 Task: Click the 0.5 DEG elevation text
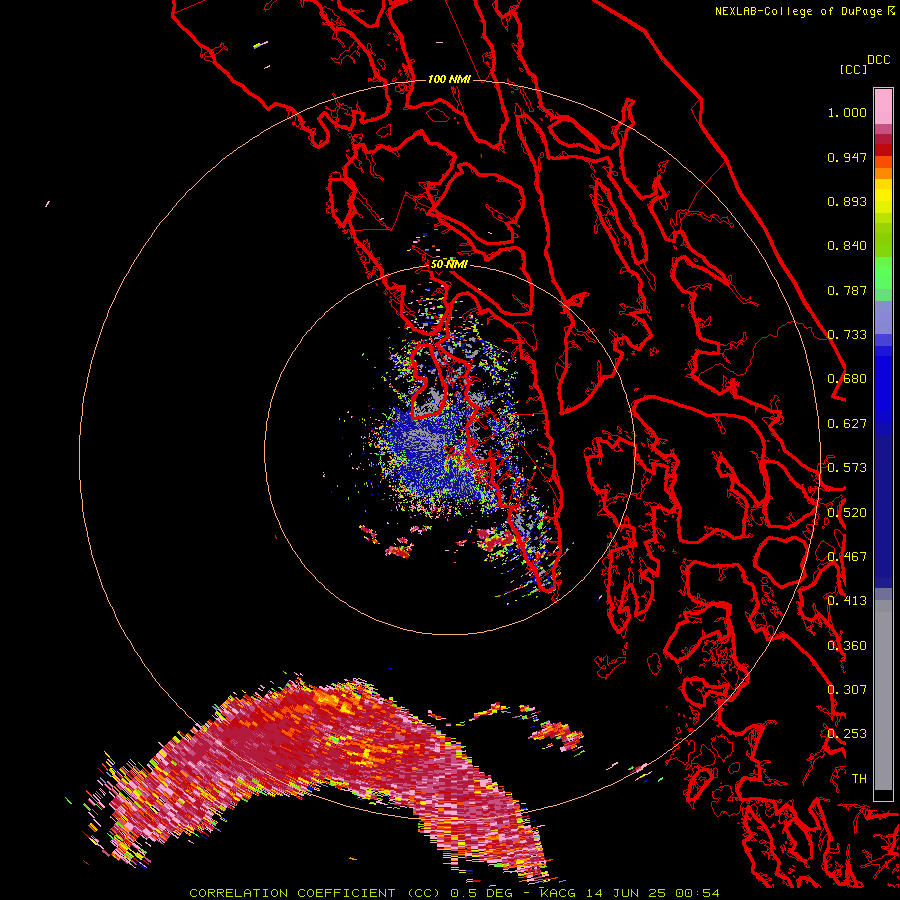(482, 893)
